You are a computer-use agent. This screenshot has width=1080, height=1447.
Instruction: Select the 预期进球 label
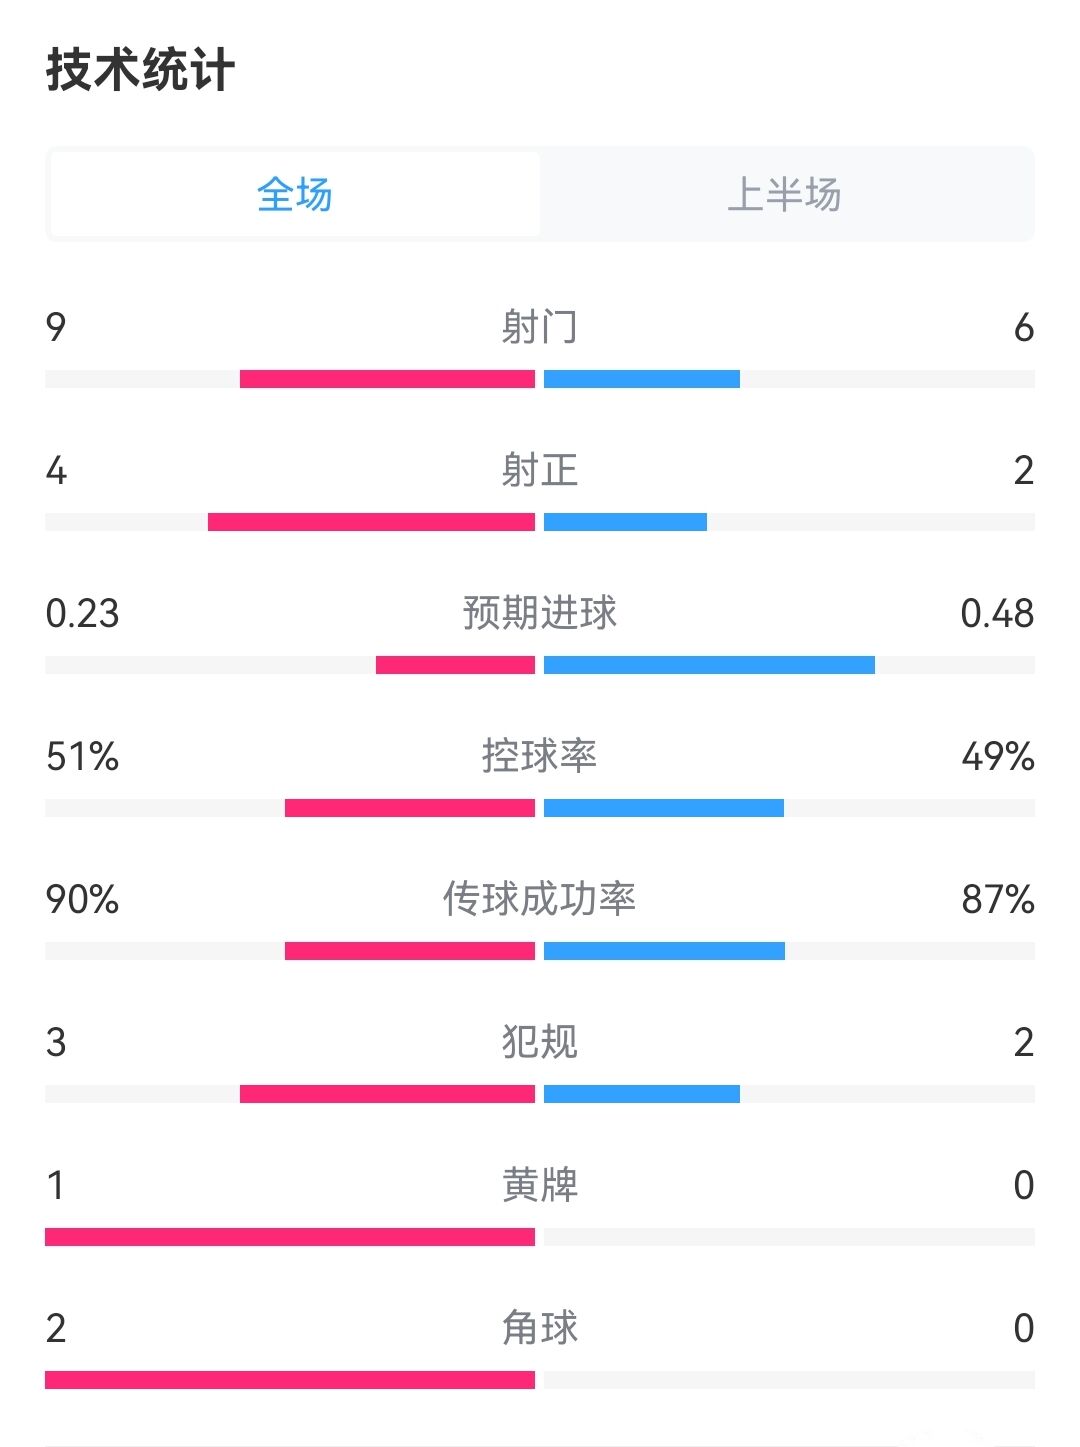(x=540, y=613)
